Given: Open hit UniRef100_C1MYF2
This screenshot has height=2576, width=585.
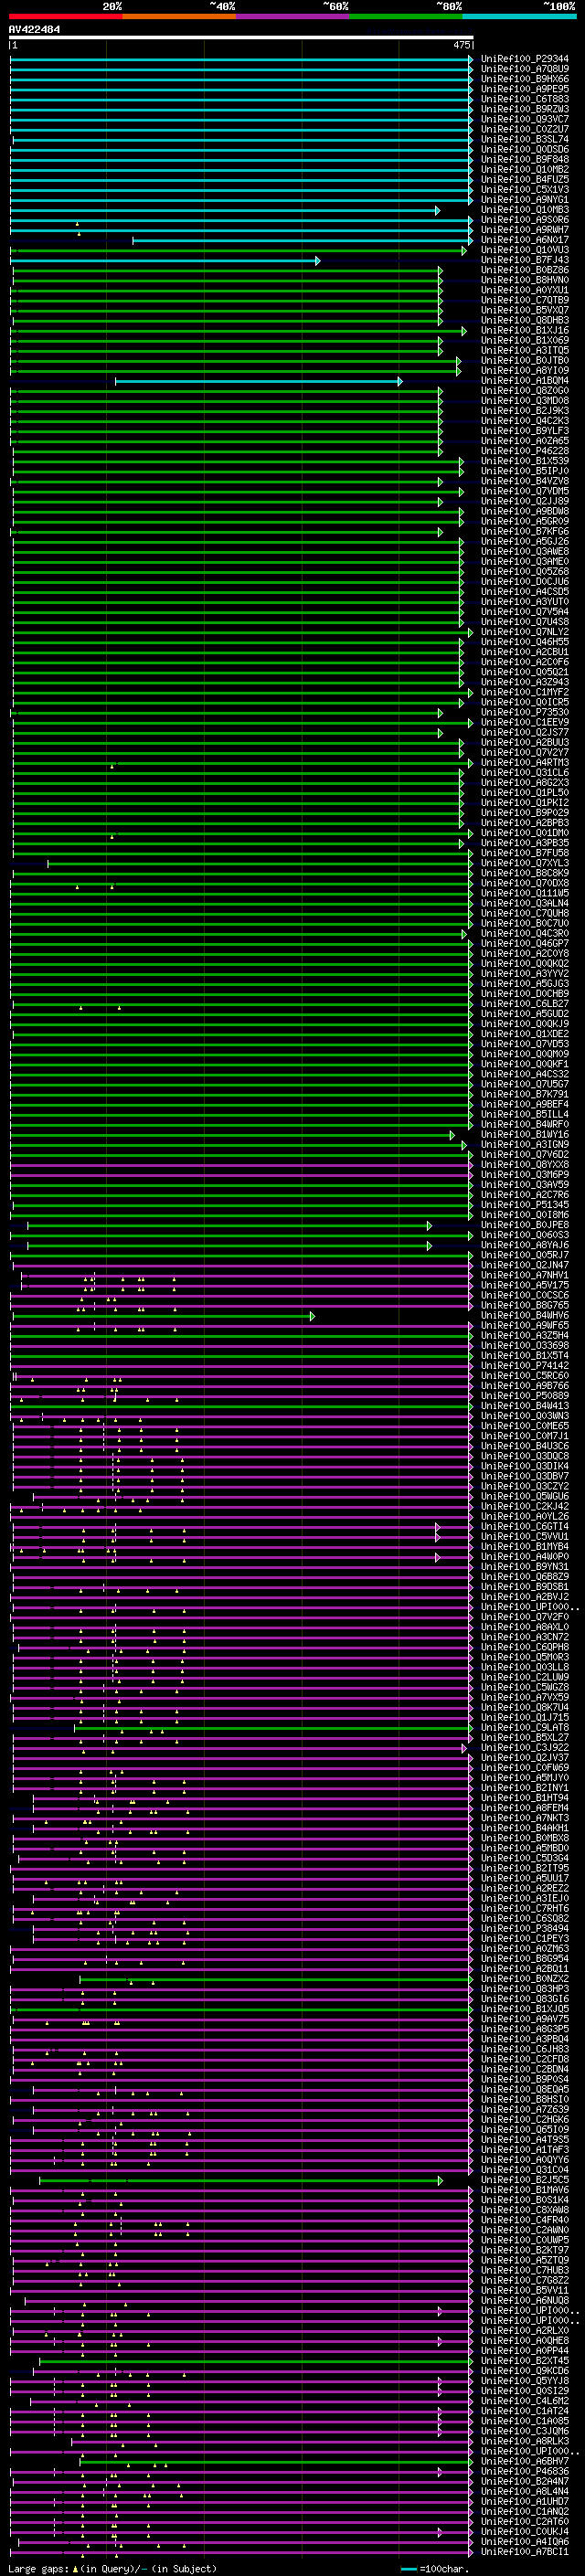Looking at the screenshot, I should (x=525, y=692).
